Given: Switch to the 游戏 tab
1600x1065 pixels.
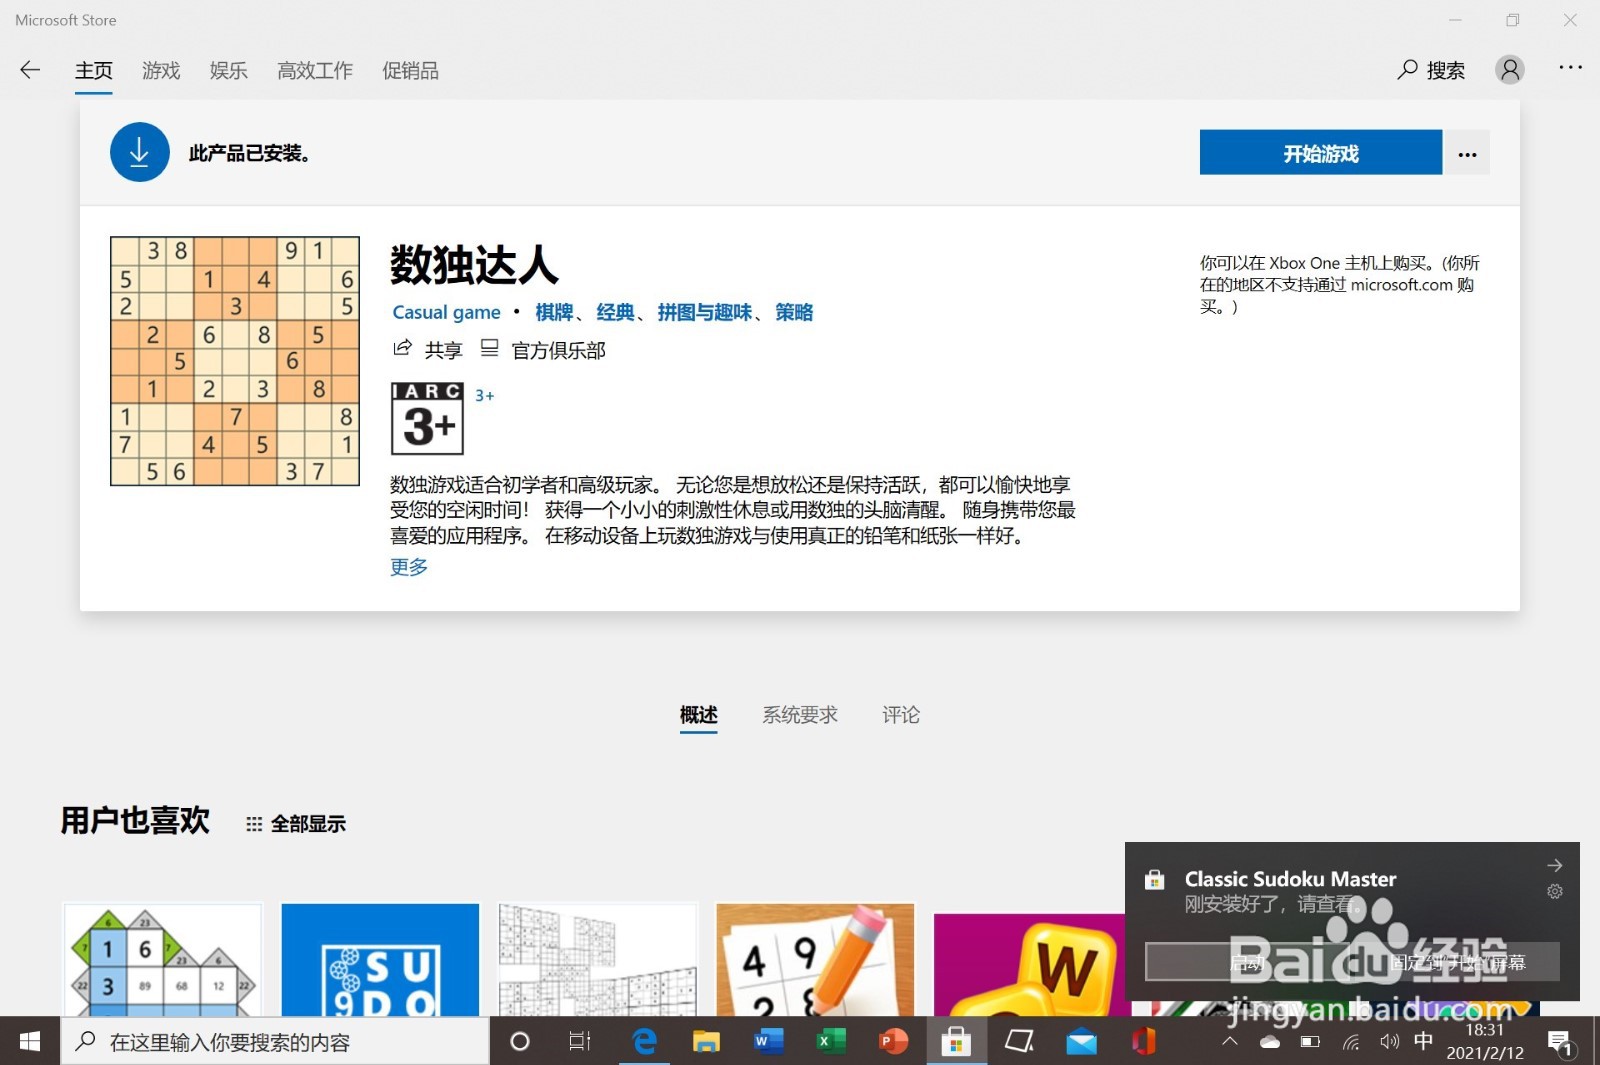Looking at the screenshot, I should coord(161,71).
